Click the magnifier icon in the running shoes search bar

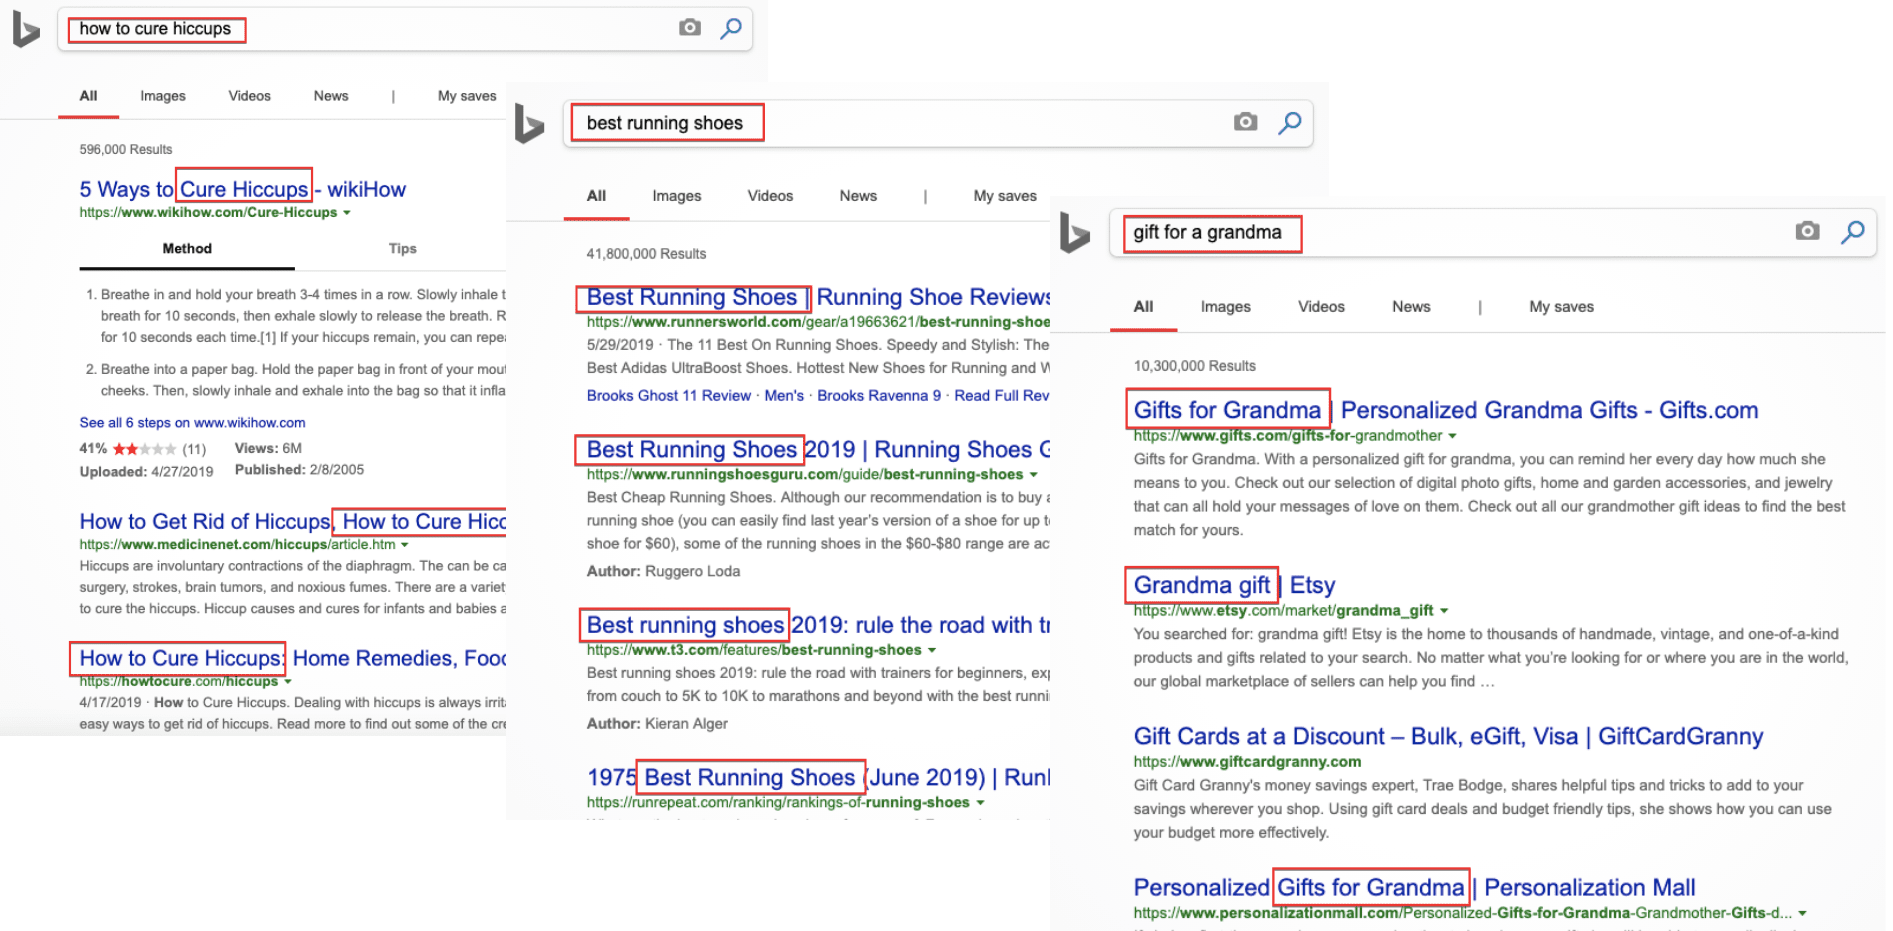pyautogui.click(x=1290, y=122)
